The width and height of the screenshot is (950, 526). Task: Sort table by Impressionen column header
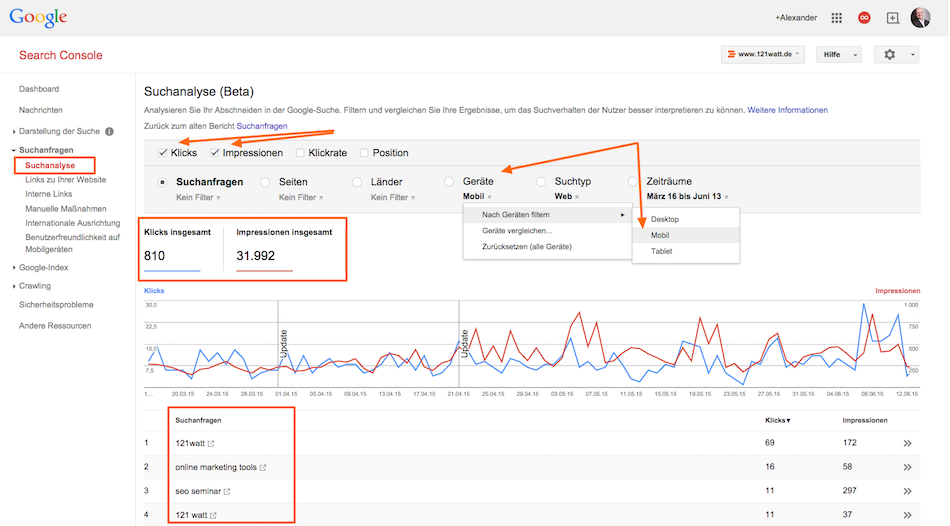[x=865, y=420]
